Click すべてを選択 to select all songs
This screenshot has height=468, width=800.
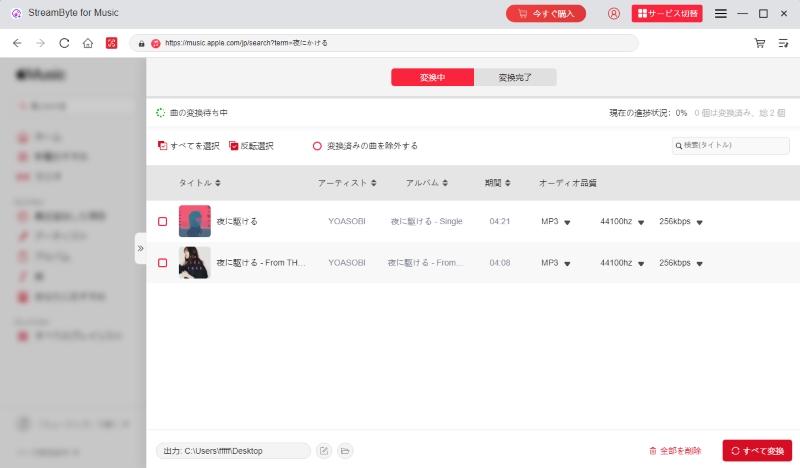pos(188,146)
